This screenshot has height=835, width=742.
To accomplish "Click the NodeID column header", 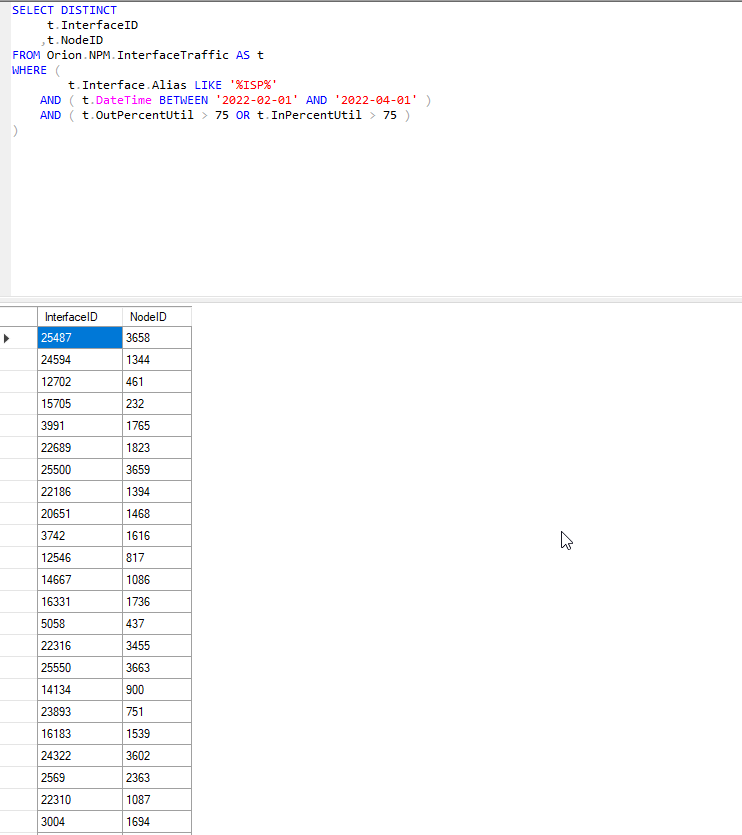I will pos(157,317).
